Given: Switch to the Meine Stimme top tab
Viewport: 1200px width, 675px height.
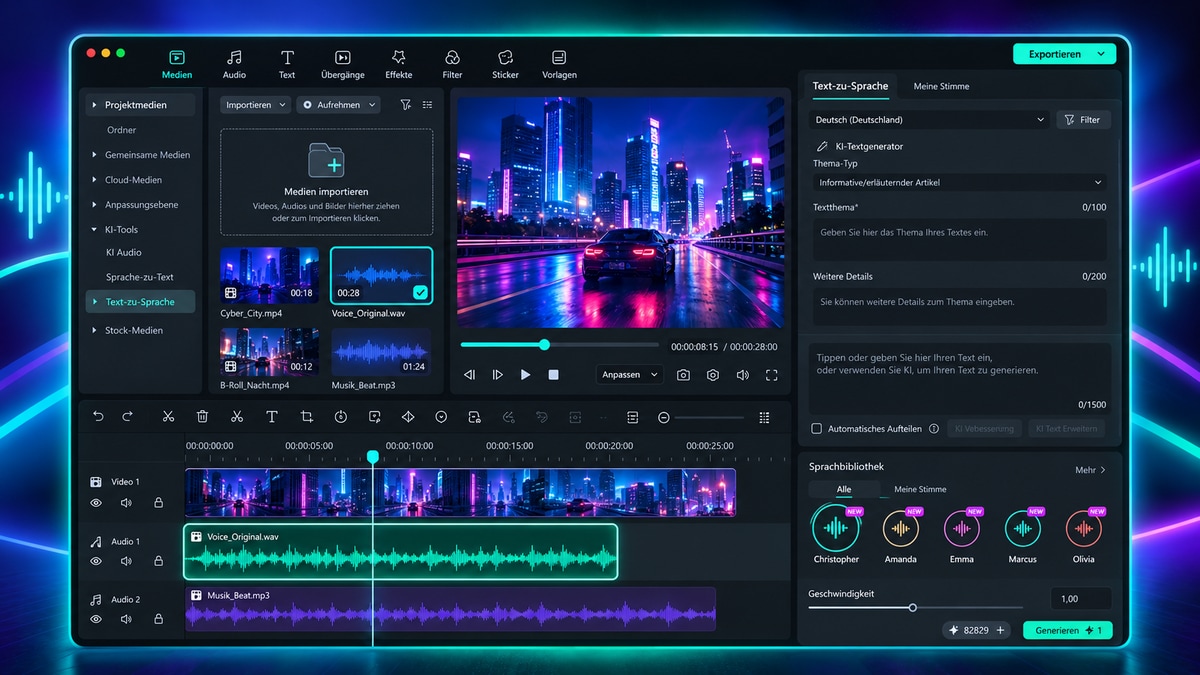Looking at the screenshot, I should (941, 86).
